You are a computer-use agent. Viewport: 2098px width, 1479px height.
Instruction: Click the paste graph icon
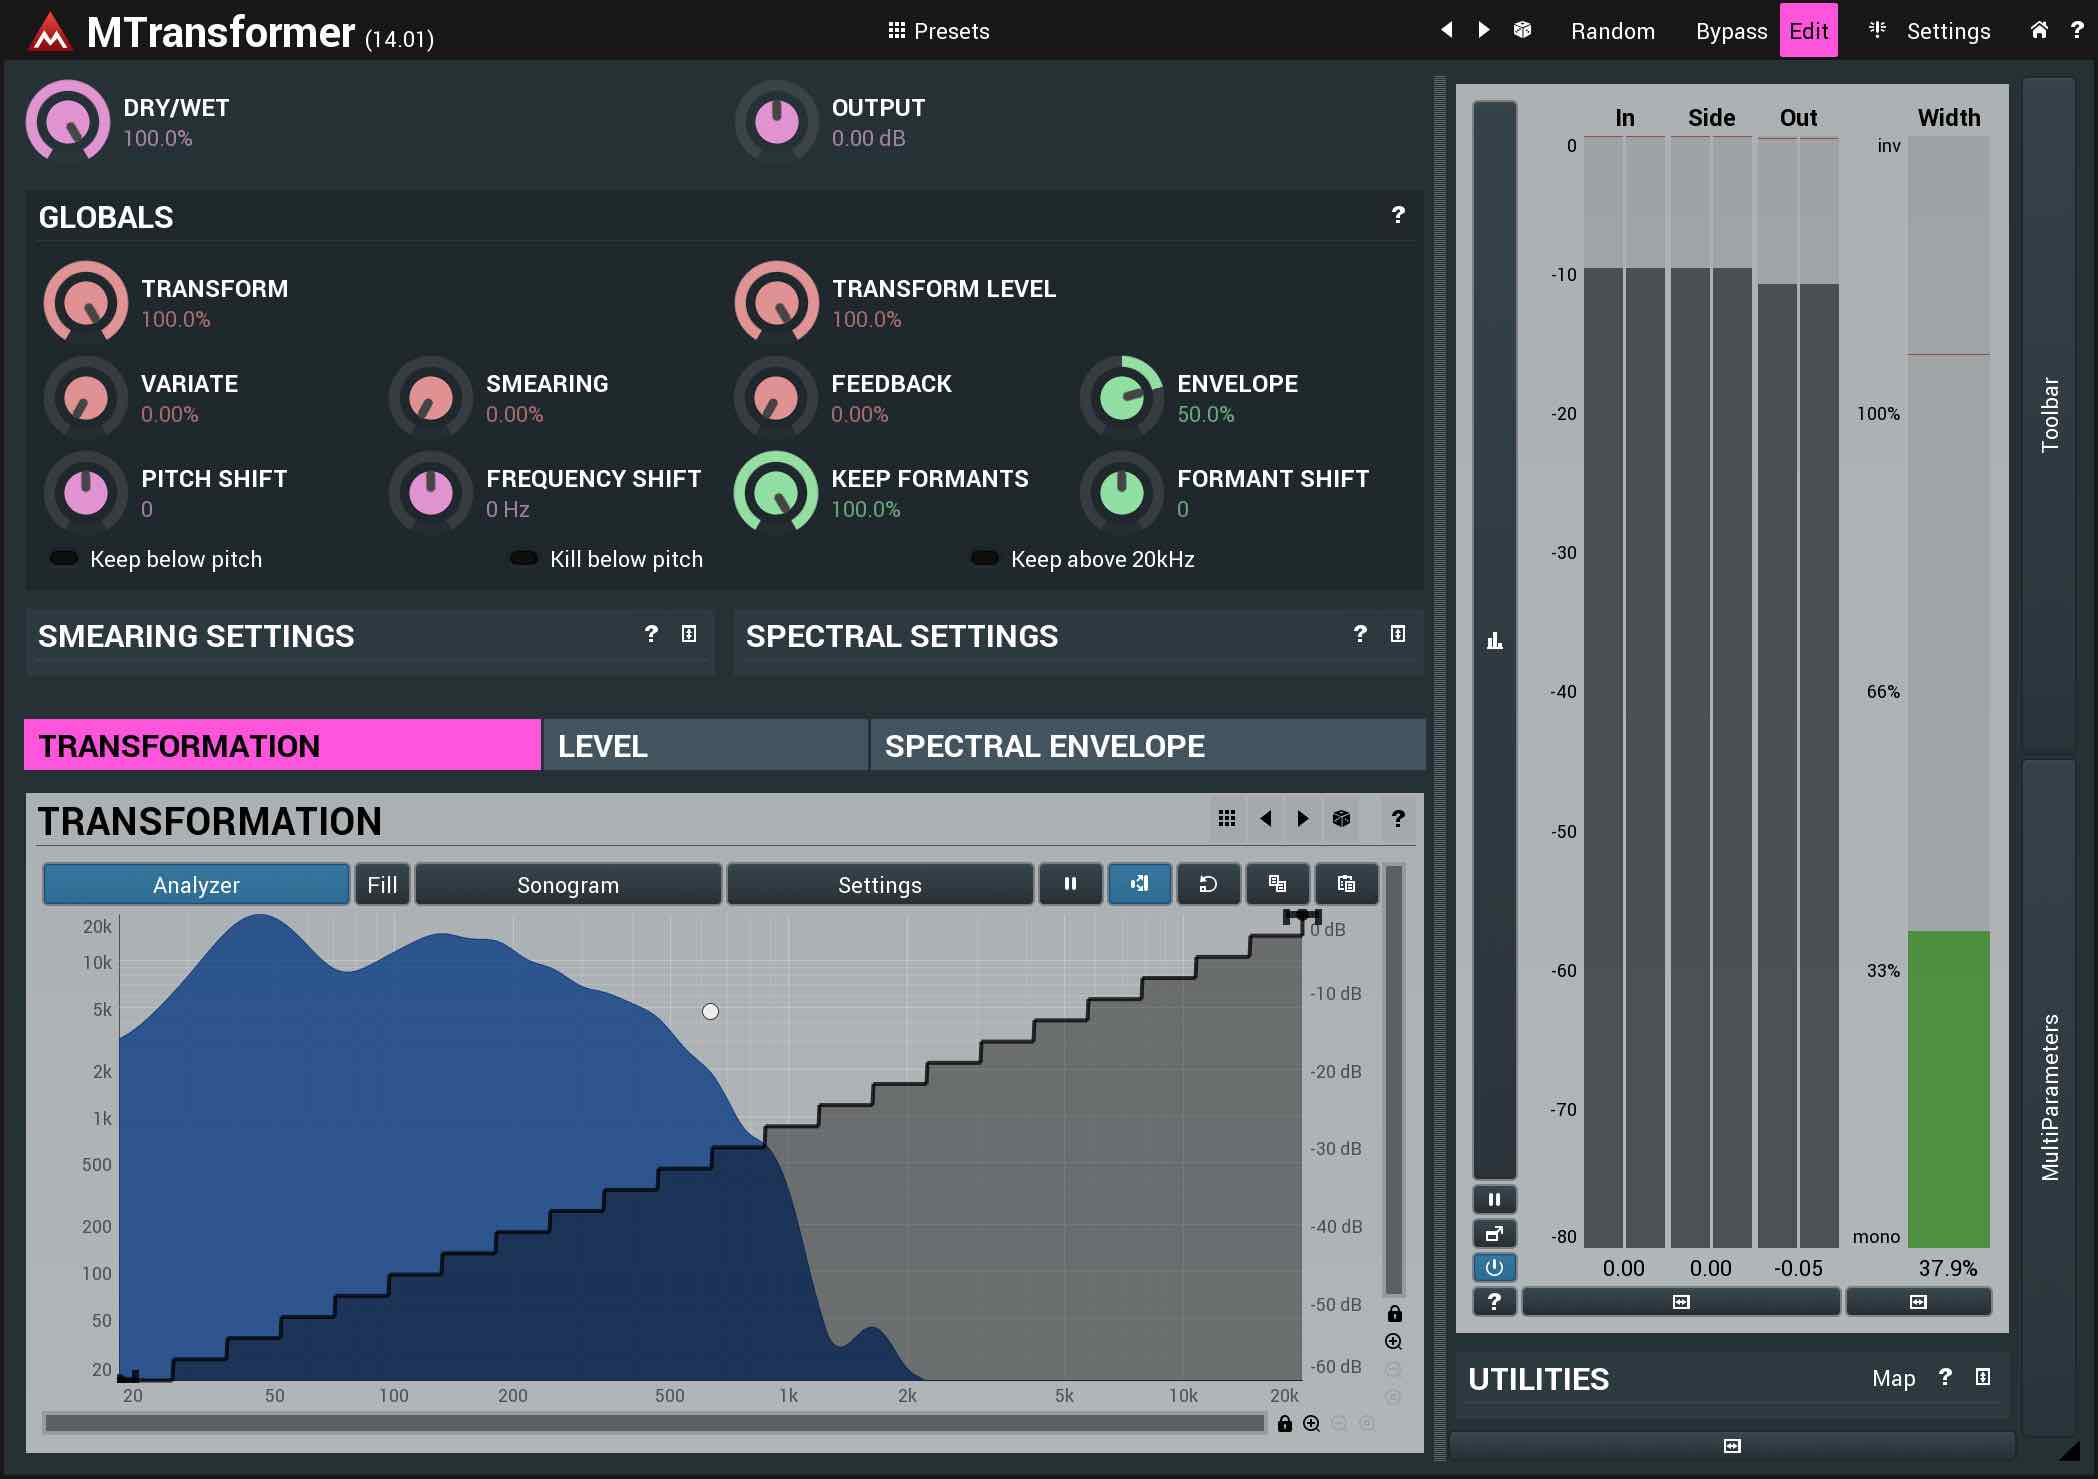coord(1346,884)
